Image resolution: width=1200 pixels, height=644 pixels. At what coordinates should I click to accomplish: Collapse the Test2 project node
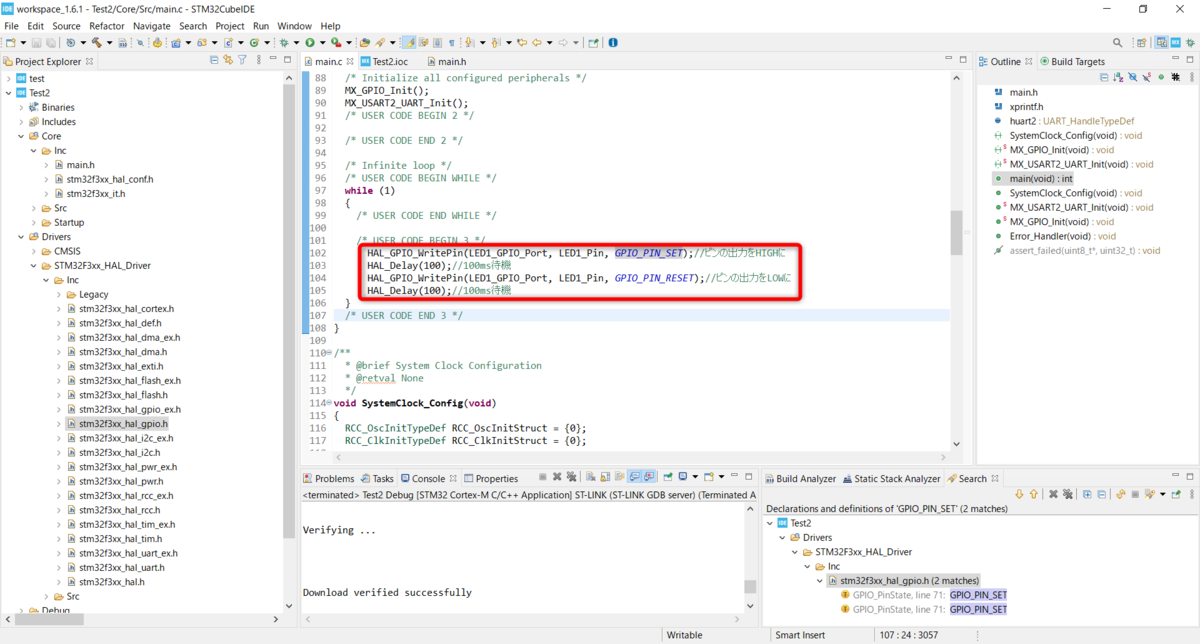tap(9, 92)
